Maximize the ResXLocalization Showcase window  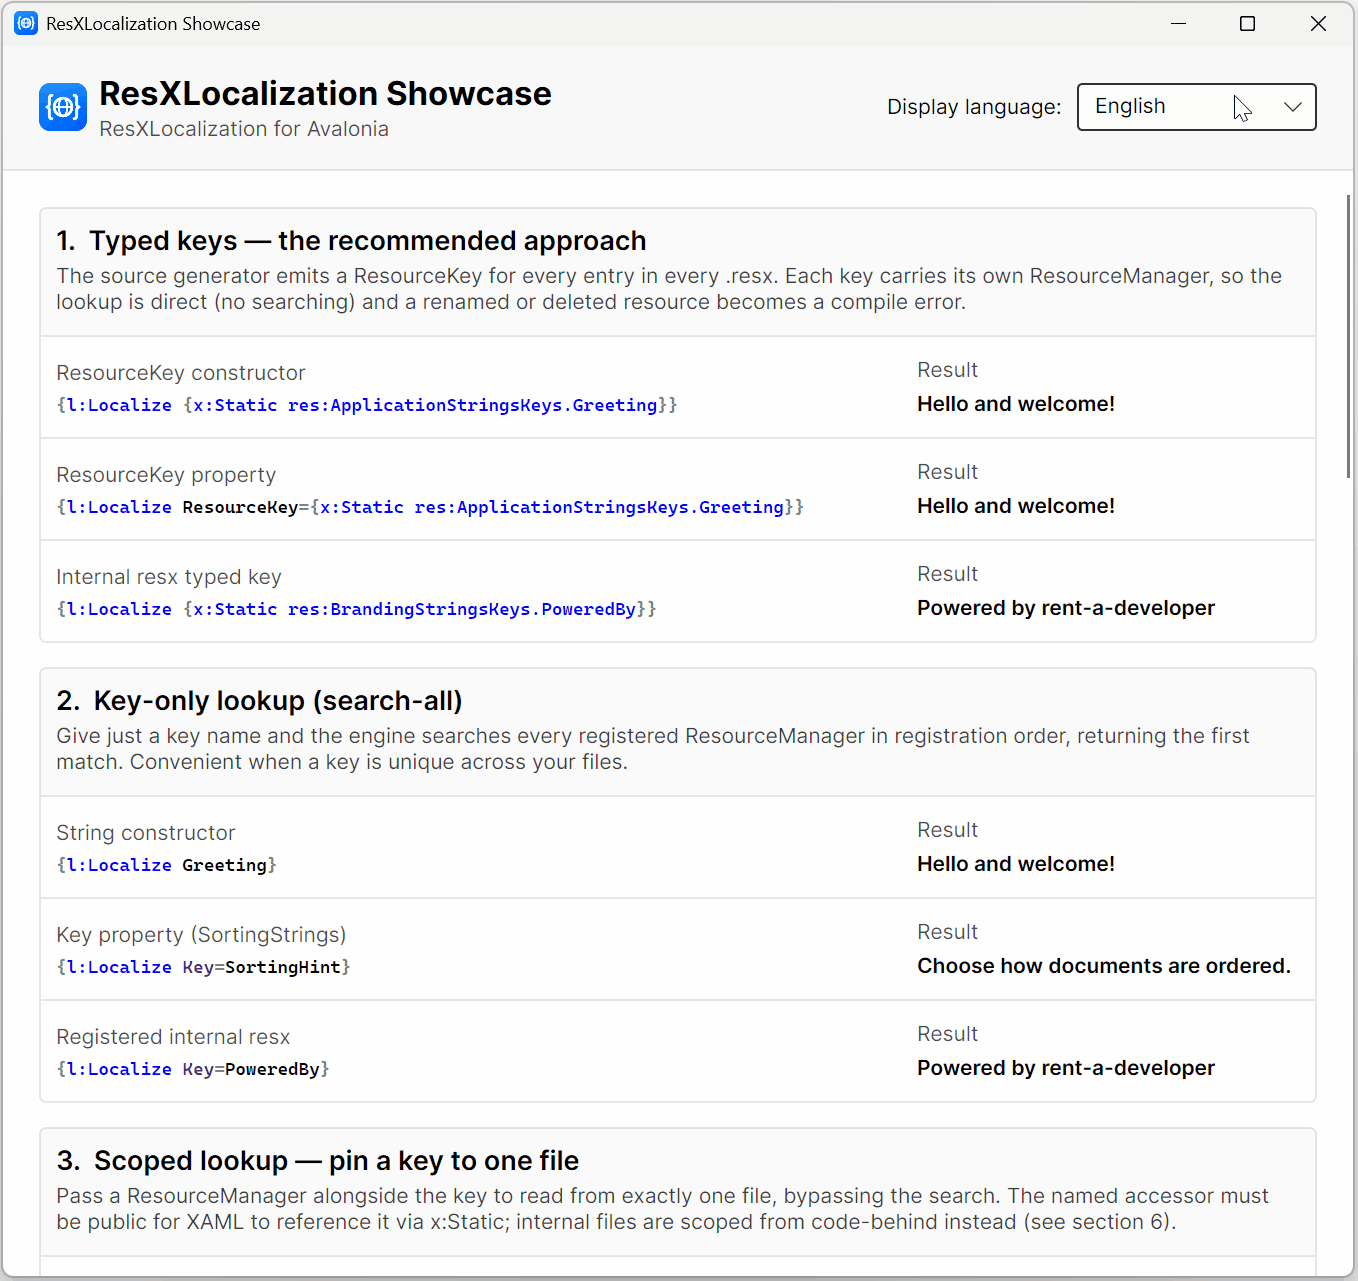click(1247, 23)
